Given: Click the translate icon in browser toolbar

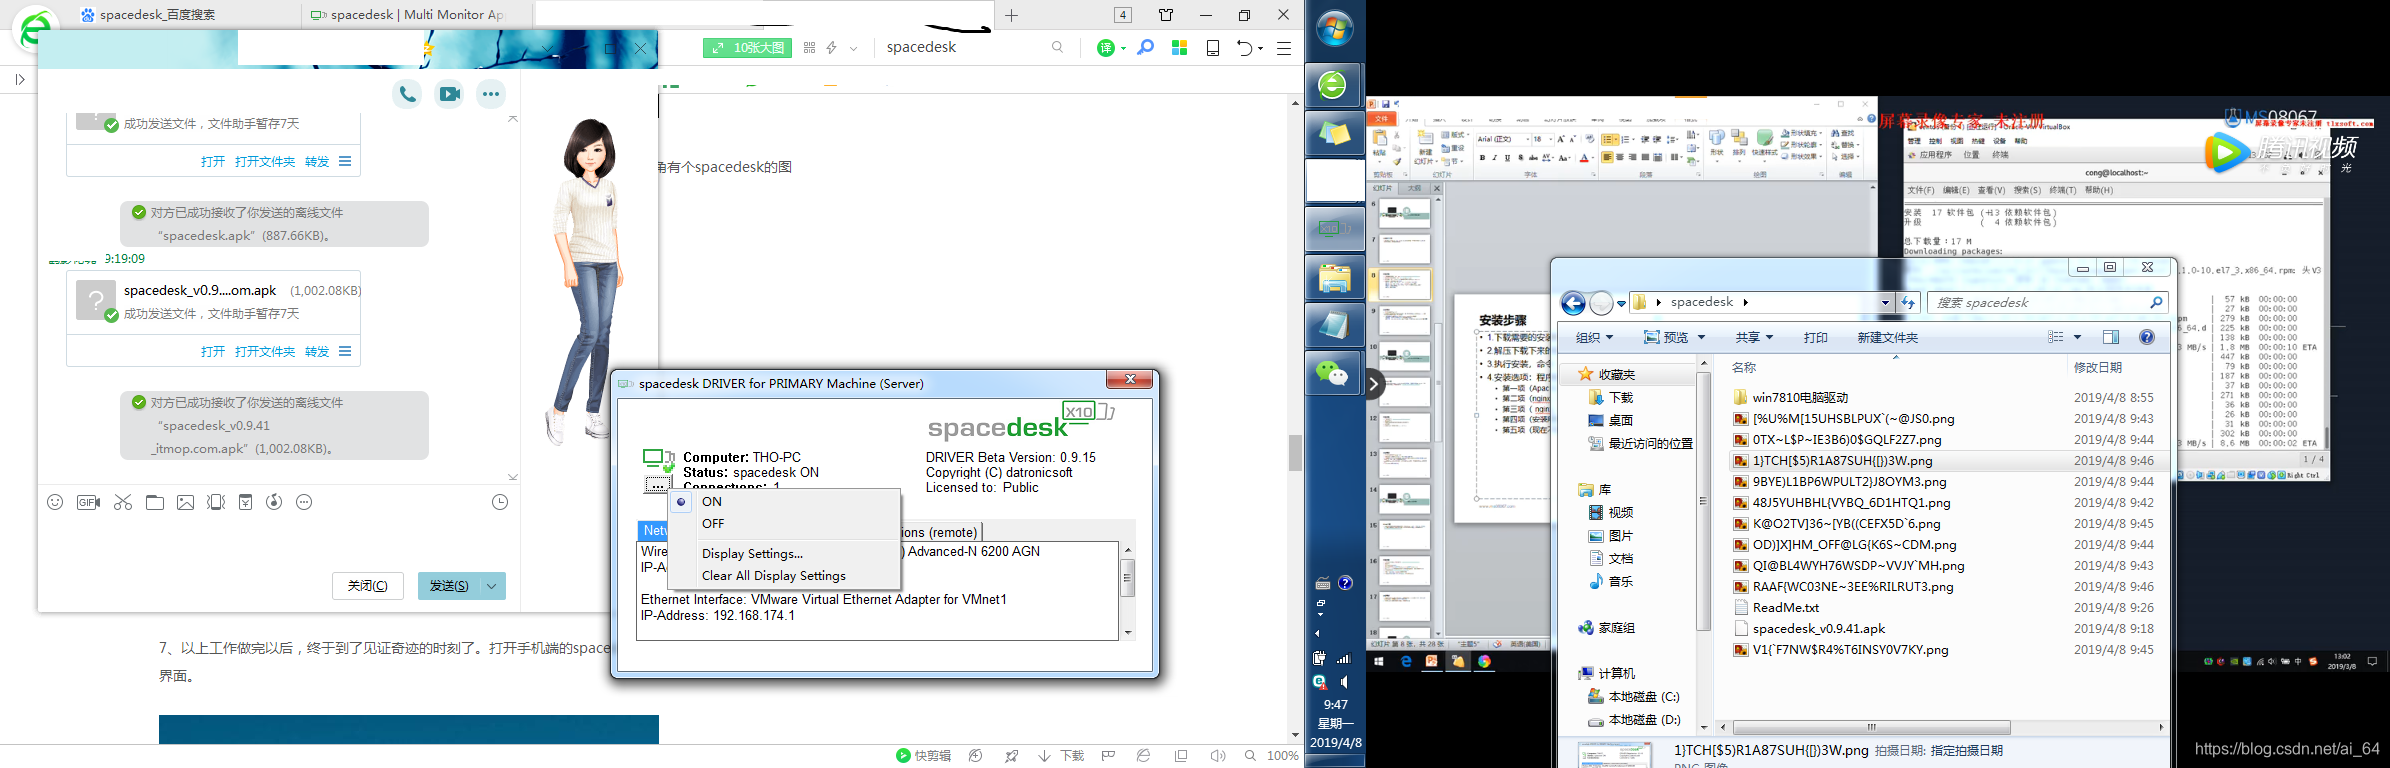Looking at the screenshot, I should (x=1106, y=47).
